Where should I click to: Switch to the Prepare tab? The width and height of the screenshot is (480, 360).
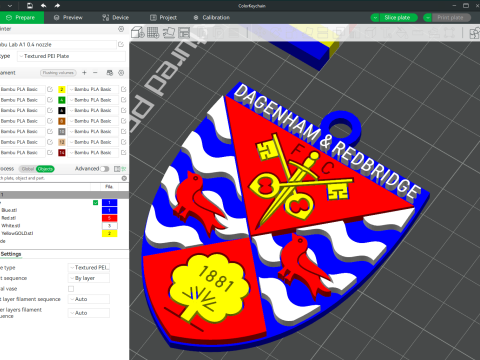coord(21,18)
